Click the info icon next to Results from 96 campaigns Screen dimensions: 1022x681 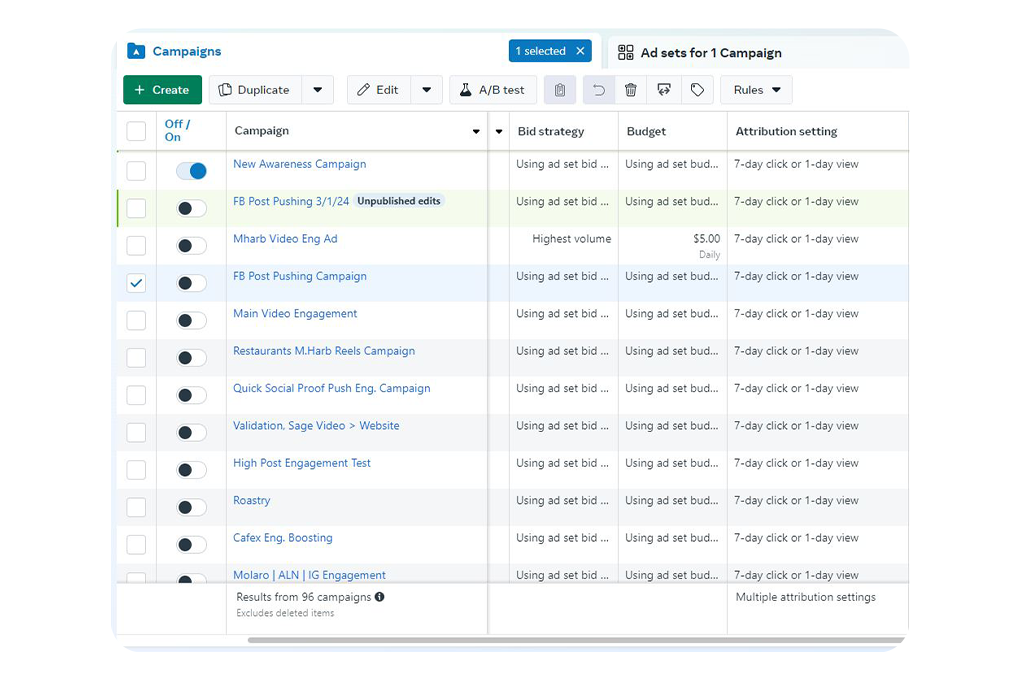(x=379, y=596)
